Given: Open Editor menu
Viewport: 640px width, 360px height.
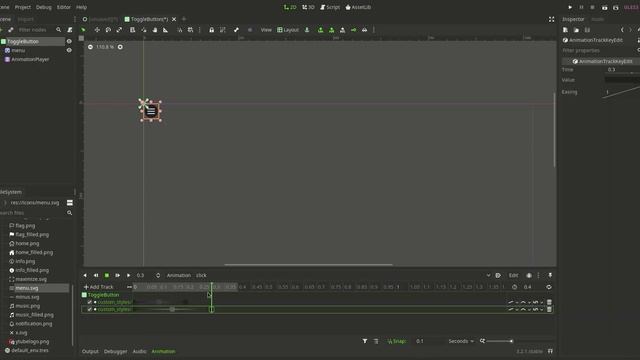Looking at the screenshot, I should 64,7.
